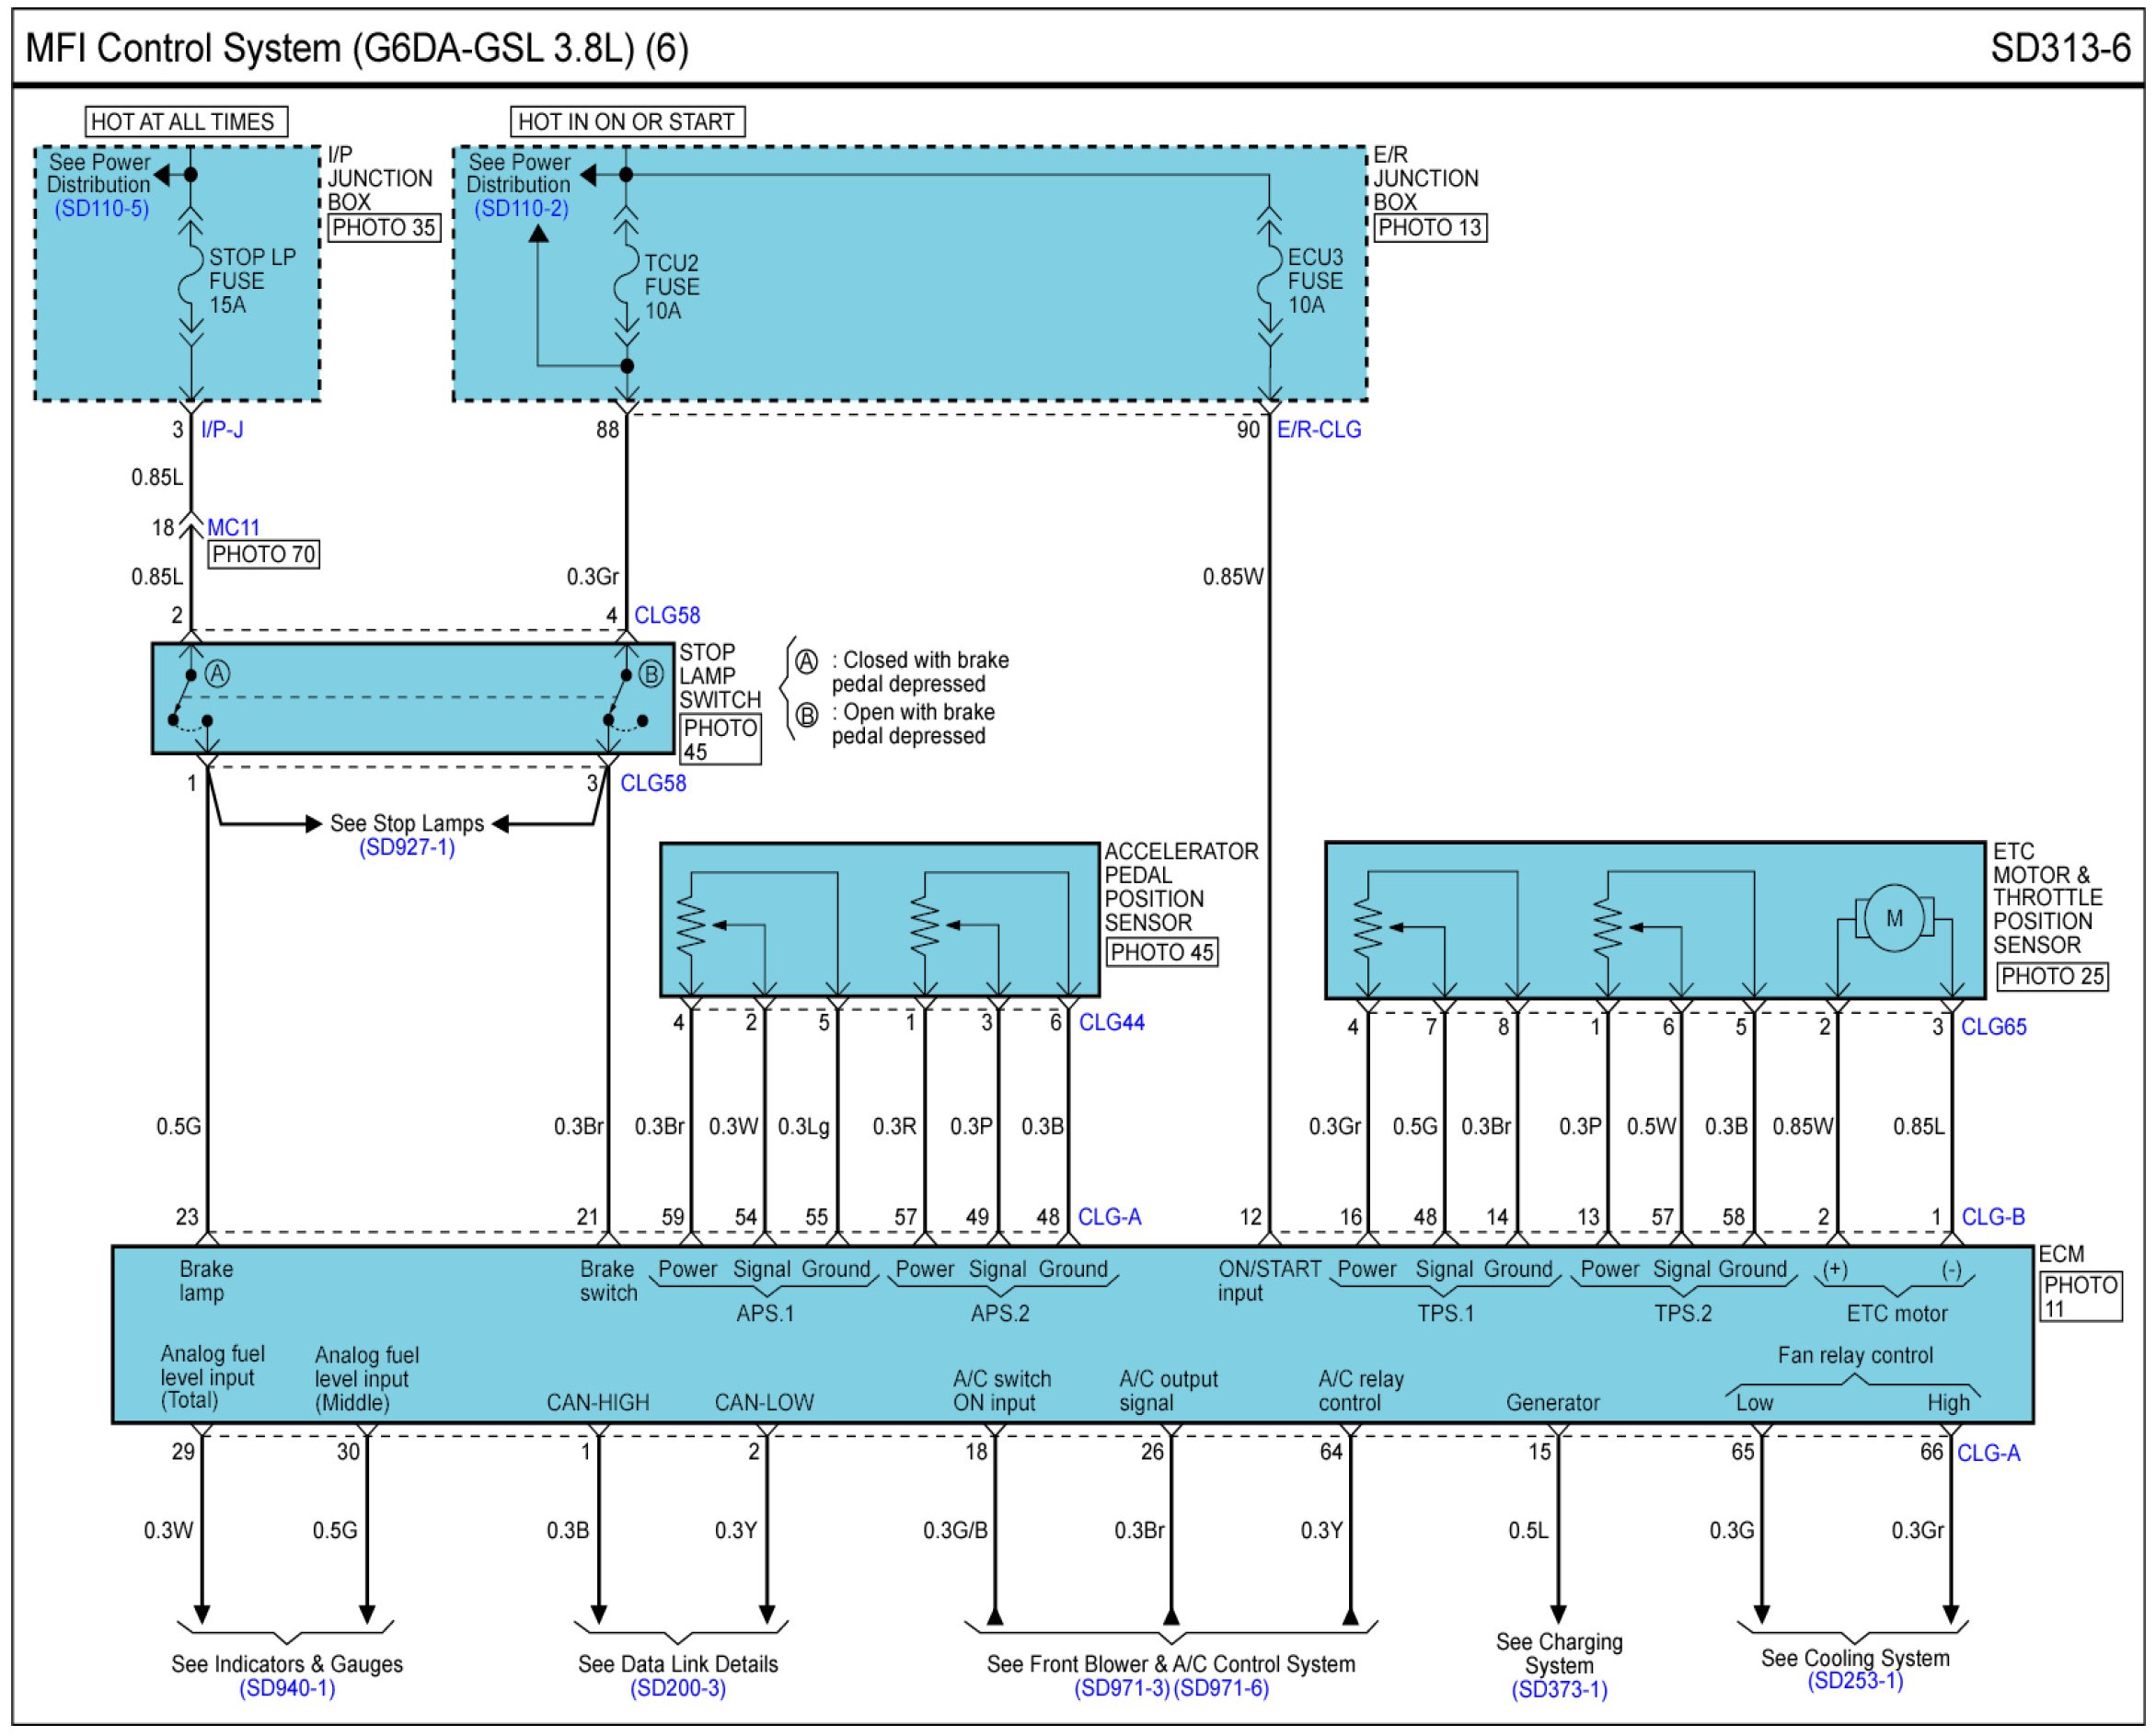Select the I/P-J connector label
Viewport: 2156px width, 1736px height.
tap(222, 430)
